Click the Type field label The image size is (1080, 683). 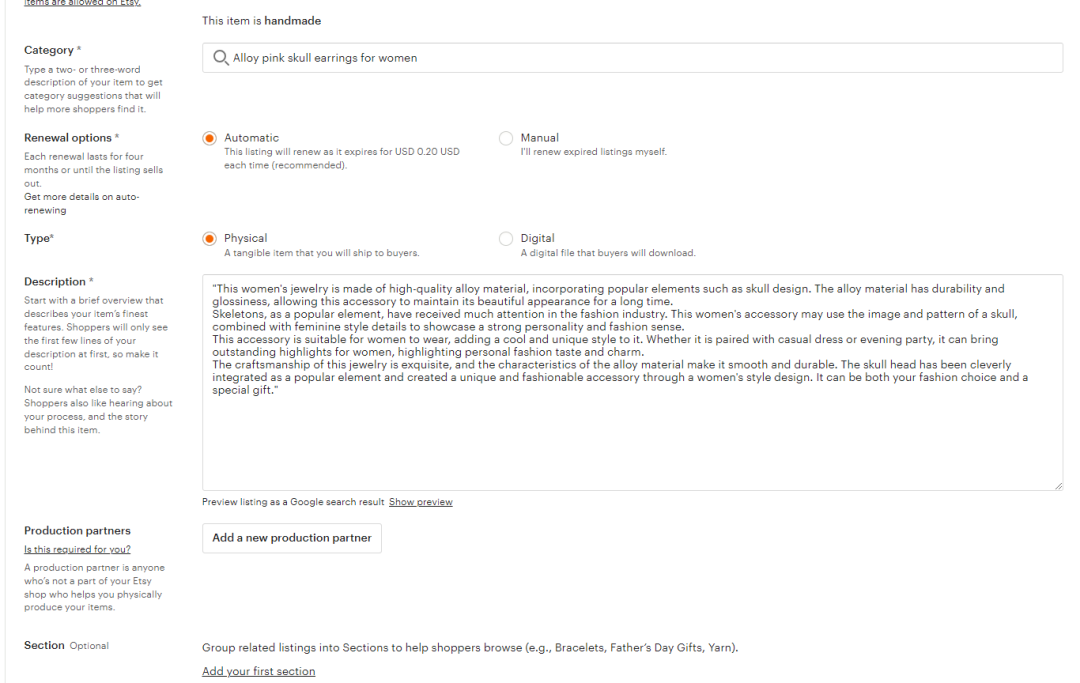tap(38, 239)
